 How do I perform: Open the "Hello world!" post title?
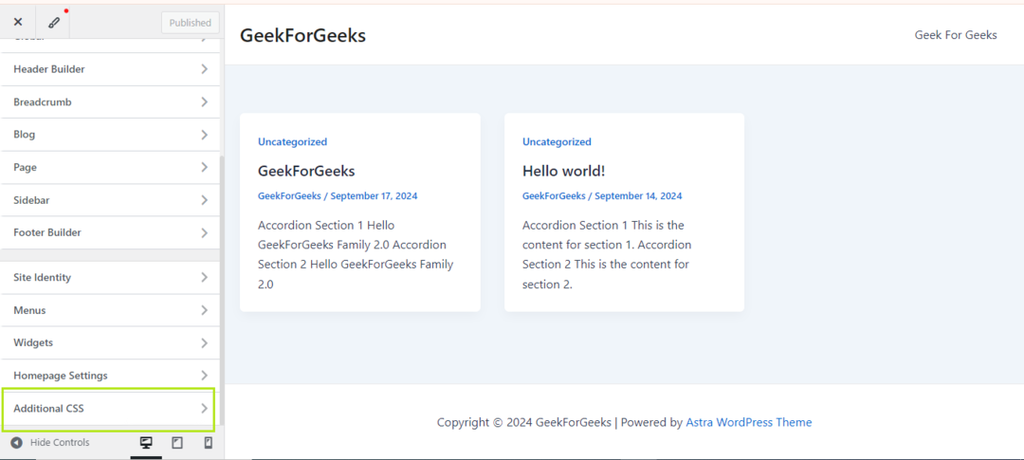563,171
